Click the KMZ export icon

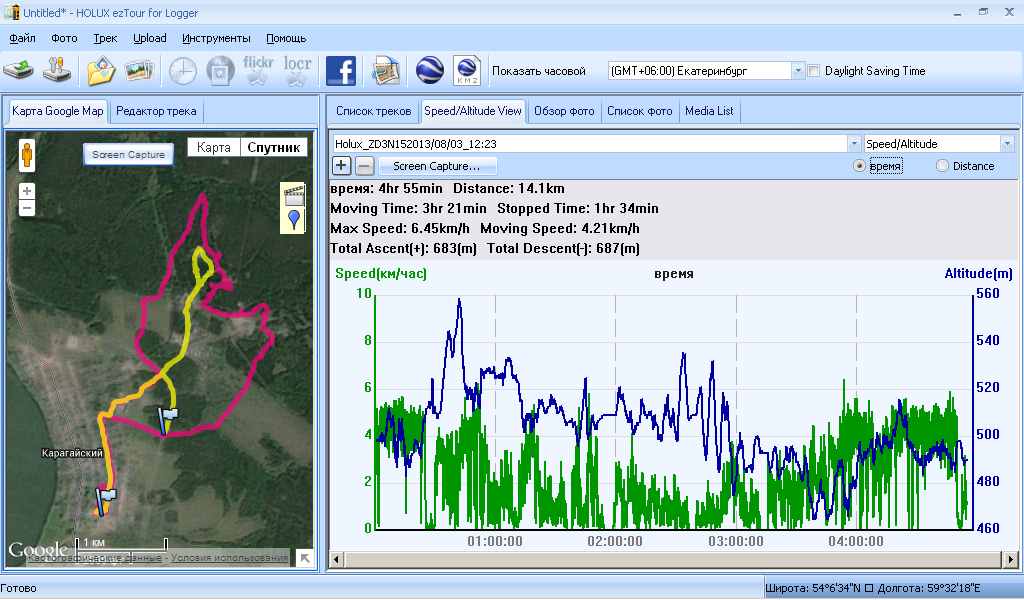pos(467,71)
